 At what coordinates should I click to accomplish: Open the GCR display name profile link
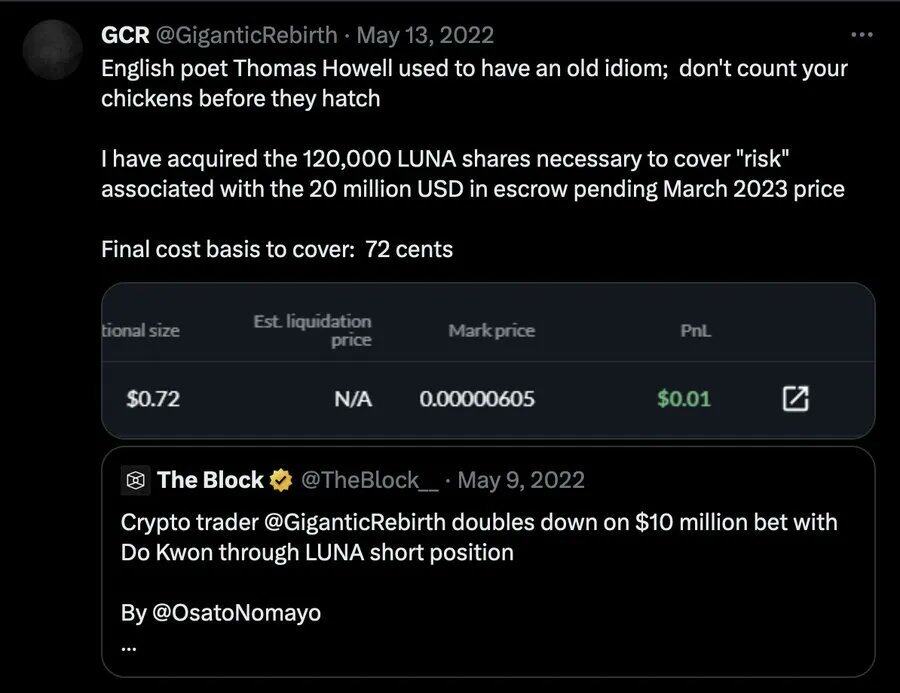123,35
